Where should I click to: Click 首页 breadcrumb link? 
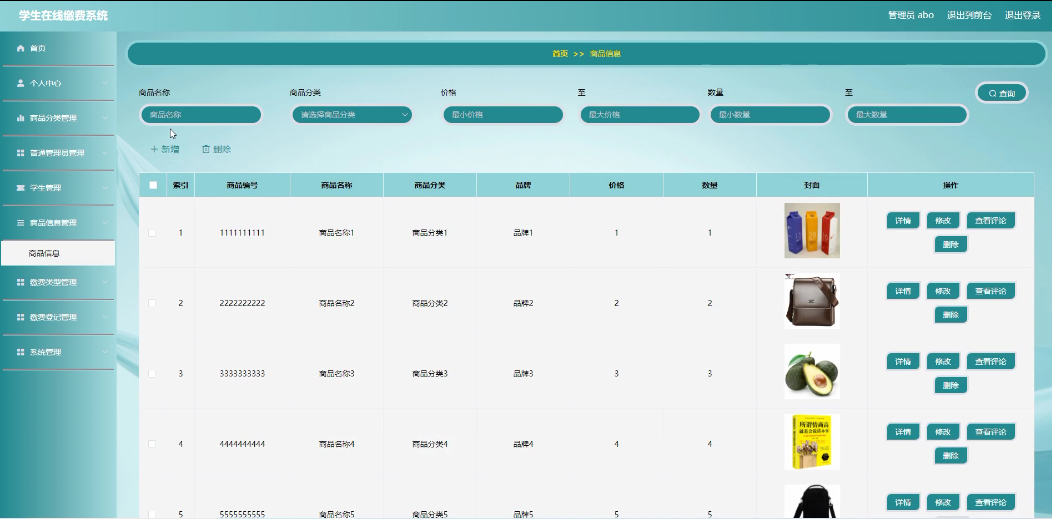560,54
